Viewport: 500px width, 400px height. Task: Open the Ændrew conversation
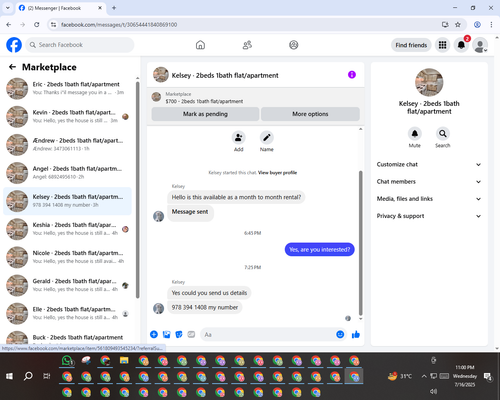(68, 145)
